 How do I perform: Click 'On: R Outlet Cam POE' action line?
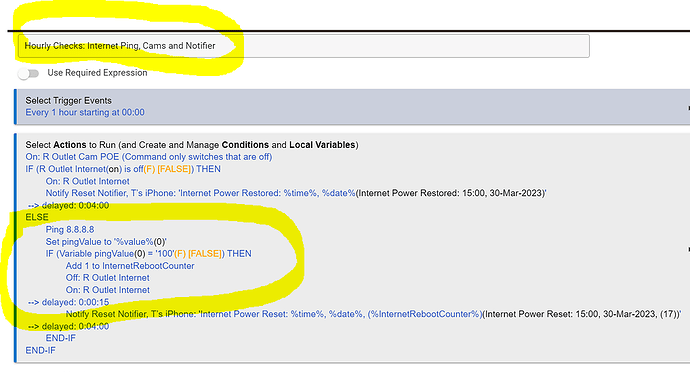[149, 157]
